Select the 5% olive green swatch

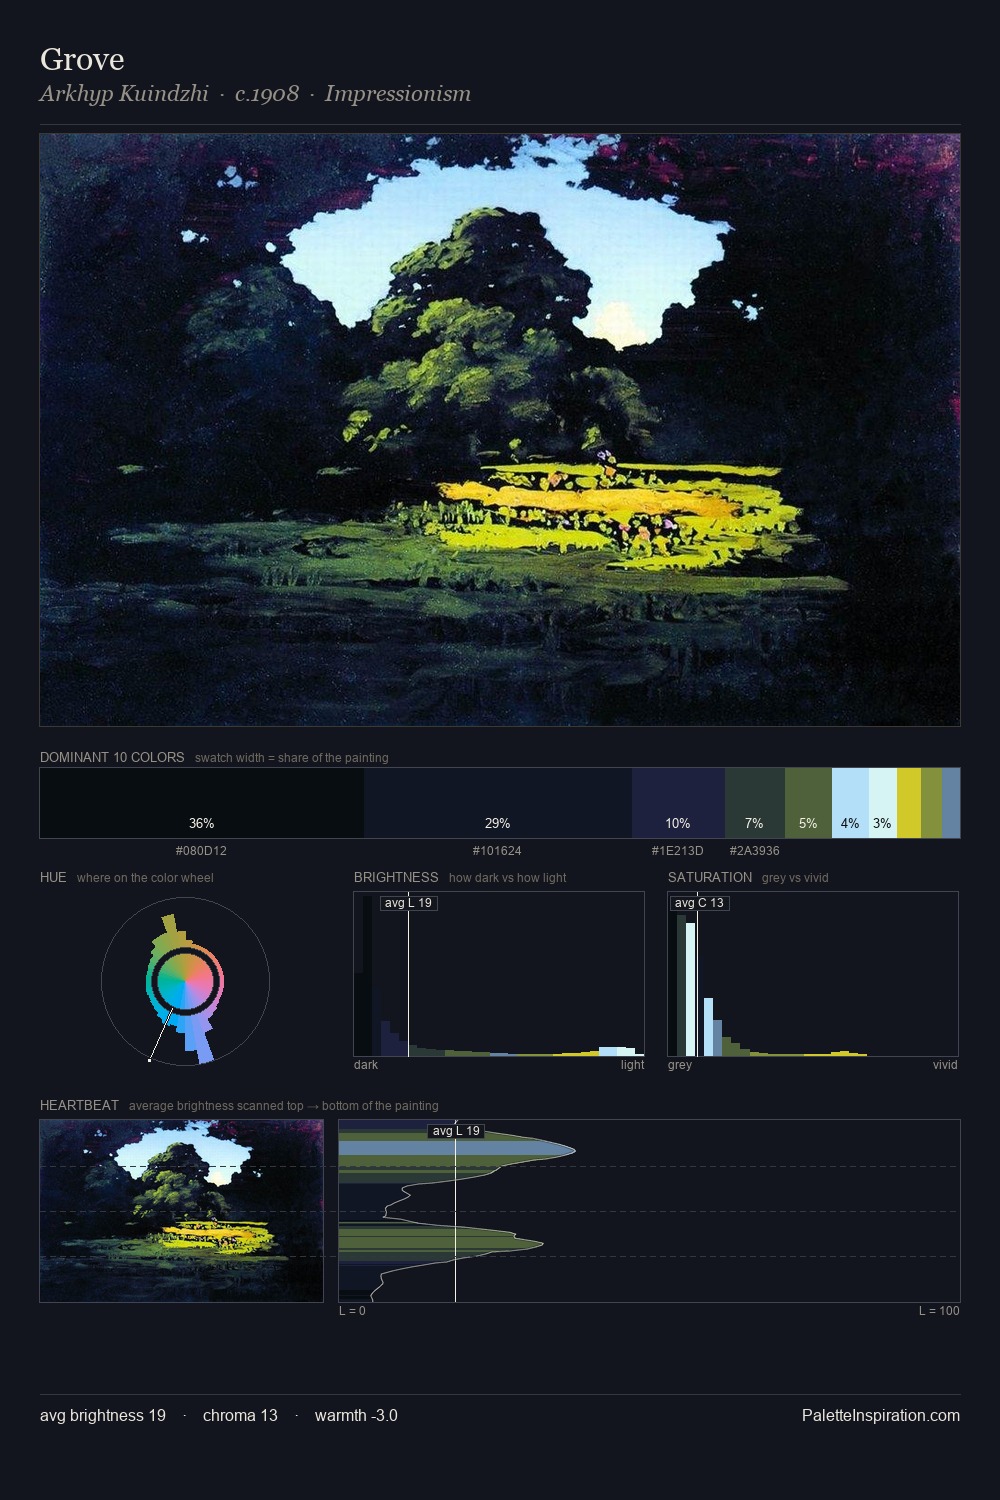(808, 802)
